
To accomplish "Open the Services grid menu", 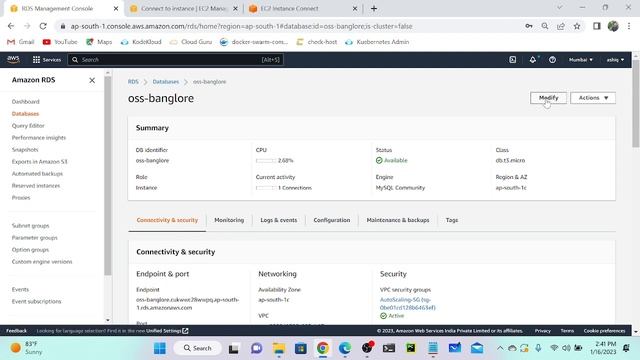I will point(47,60).
